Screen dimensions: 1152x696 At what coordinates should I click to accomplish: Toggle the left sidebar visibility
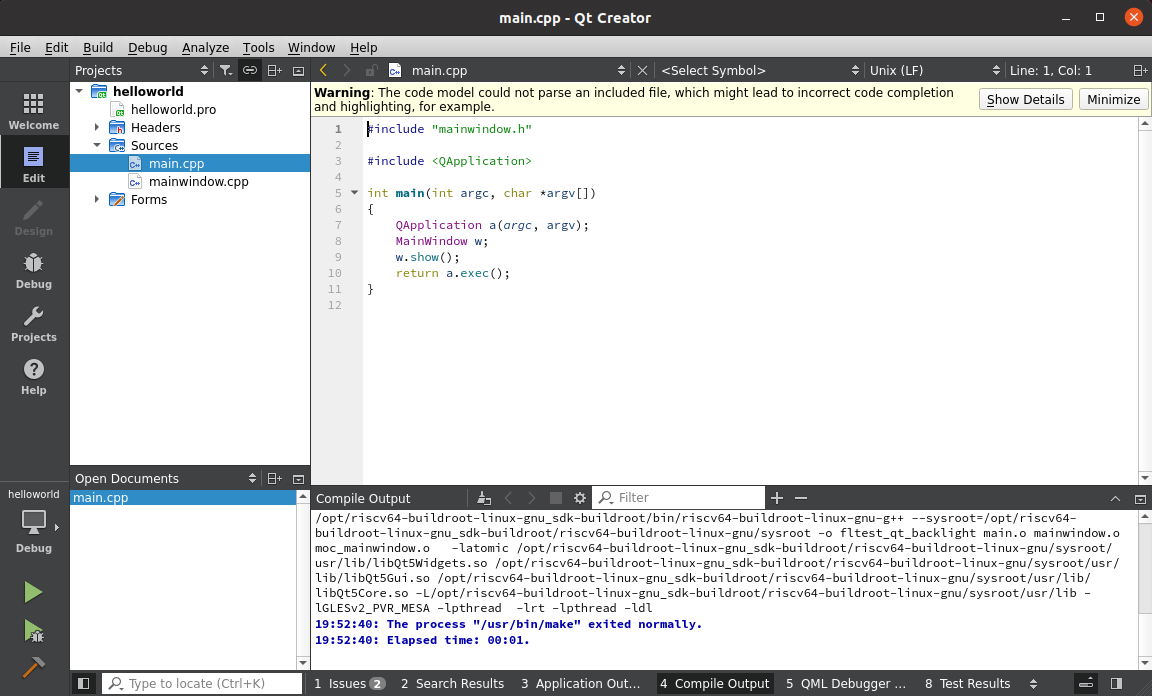[x=84, y=684]
